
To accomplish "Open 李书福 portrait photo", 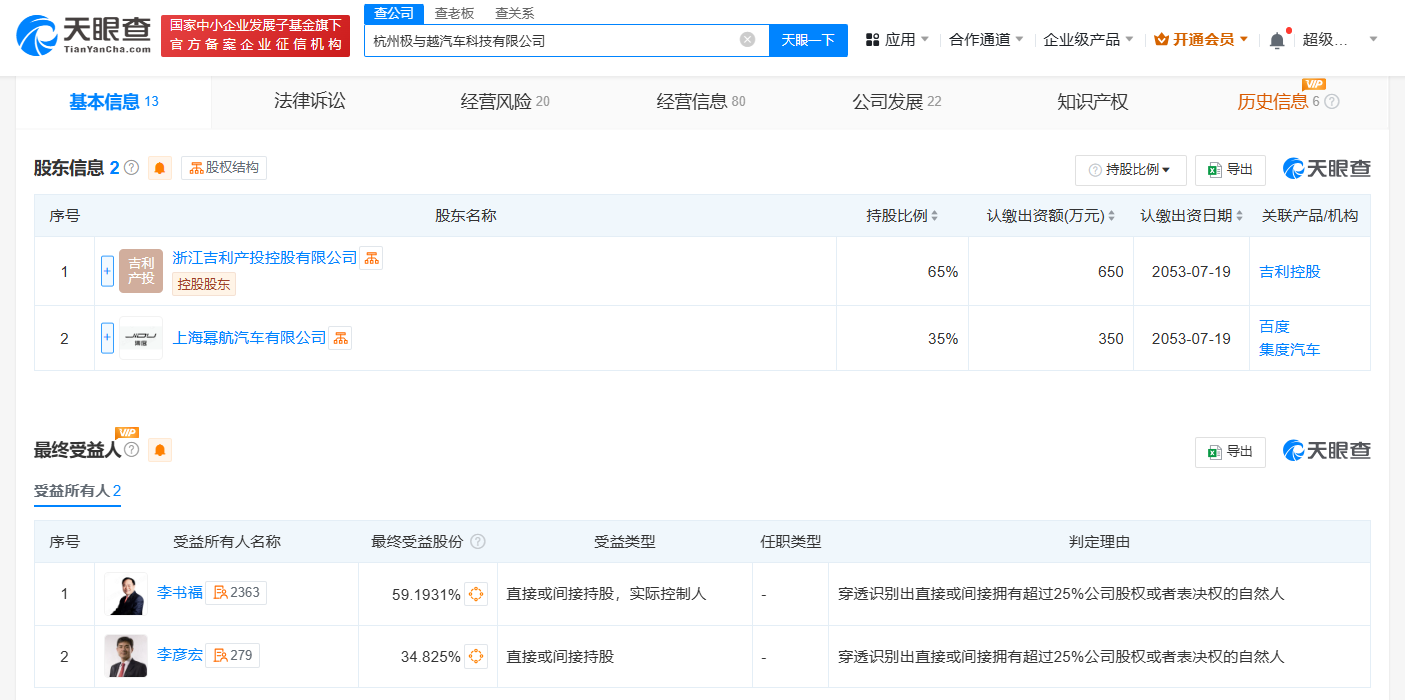I will [x=126, y=594].
